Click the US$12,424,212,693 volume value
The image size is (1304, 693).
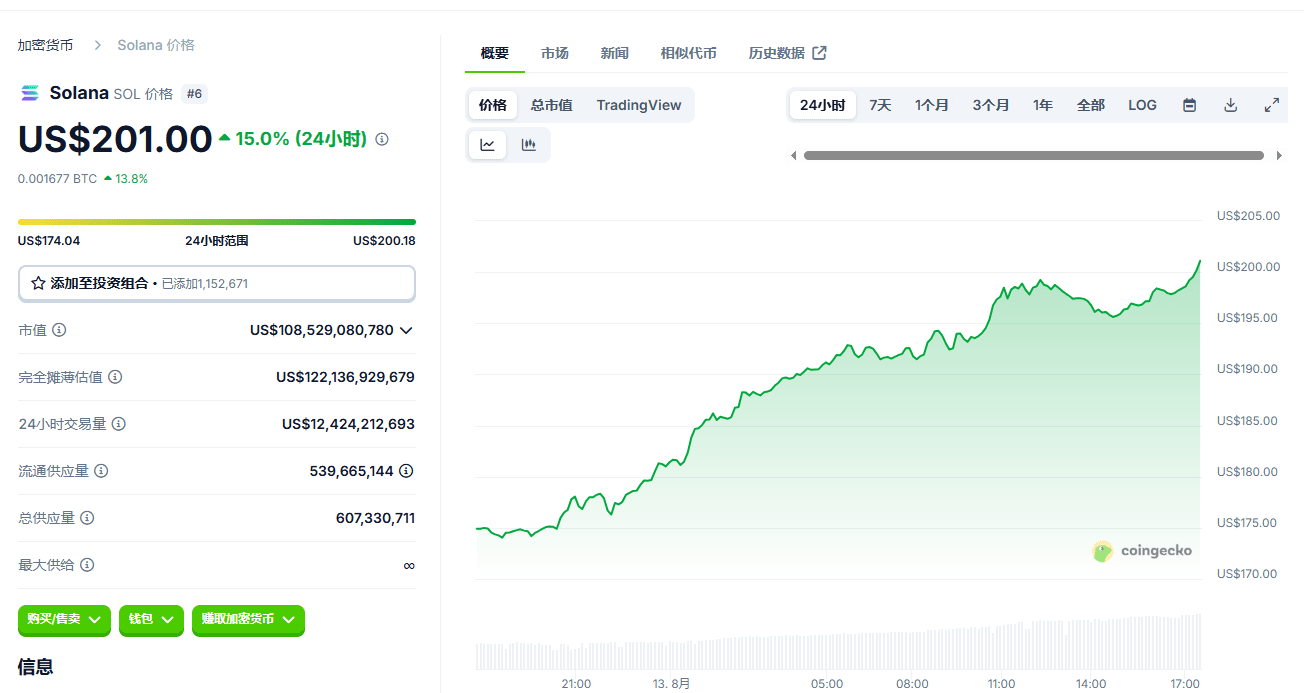349,424
